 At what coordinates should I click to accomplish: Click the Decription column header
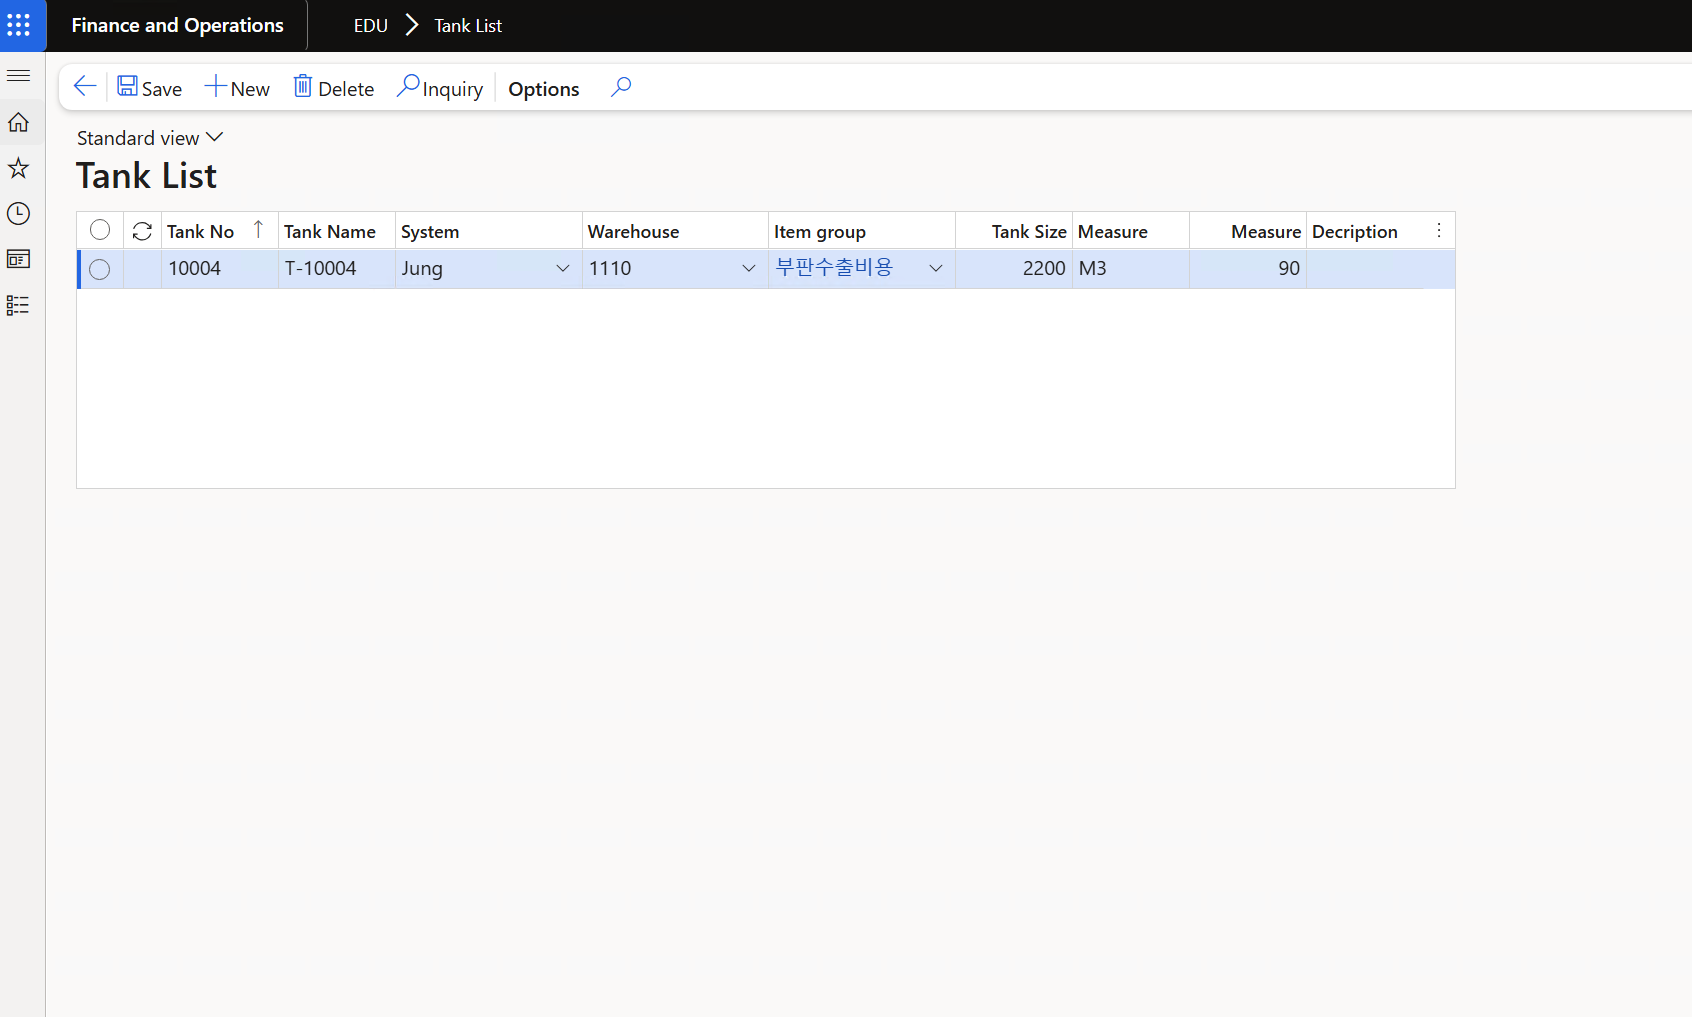coord(1355,231)
